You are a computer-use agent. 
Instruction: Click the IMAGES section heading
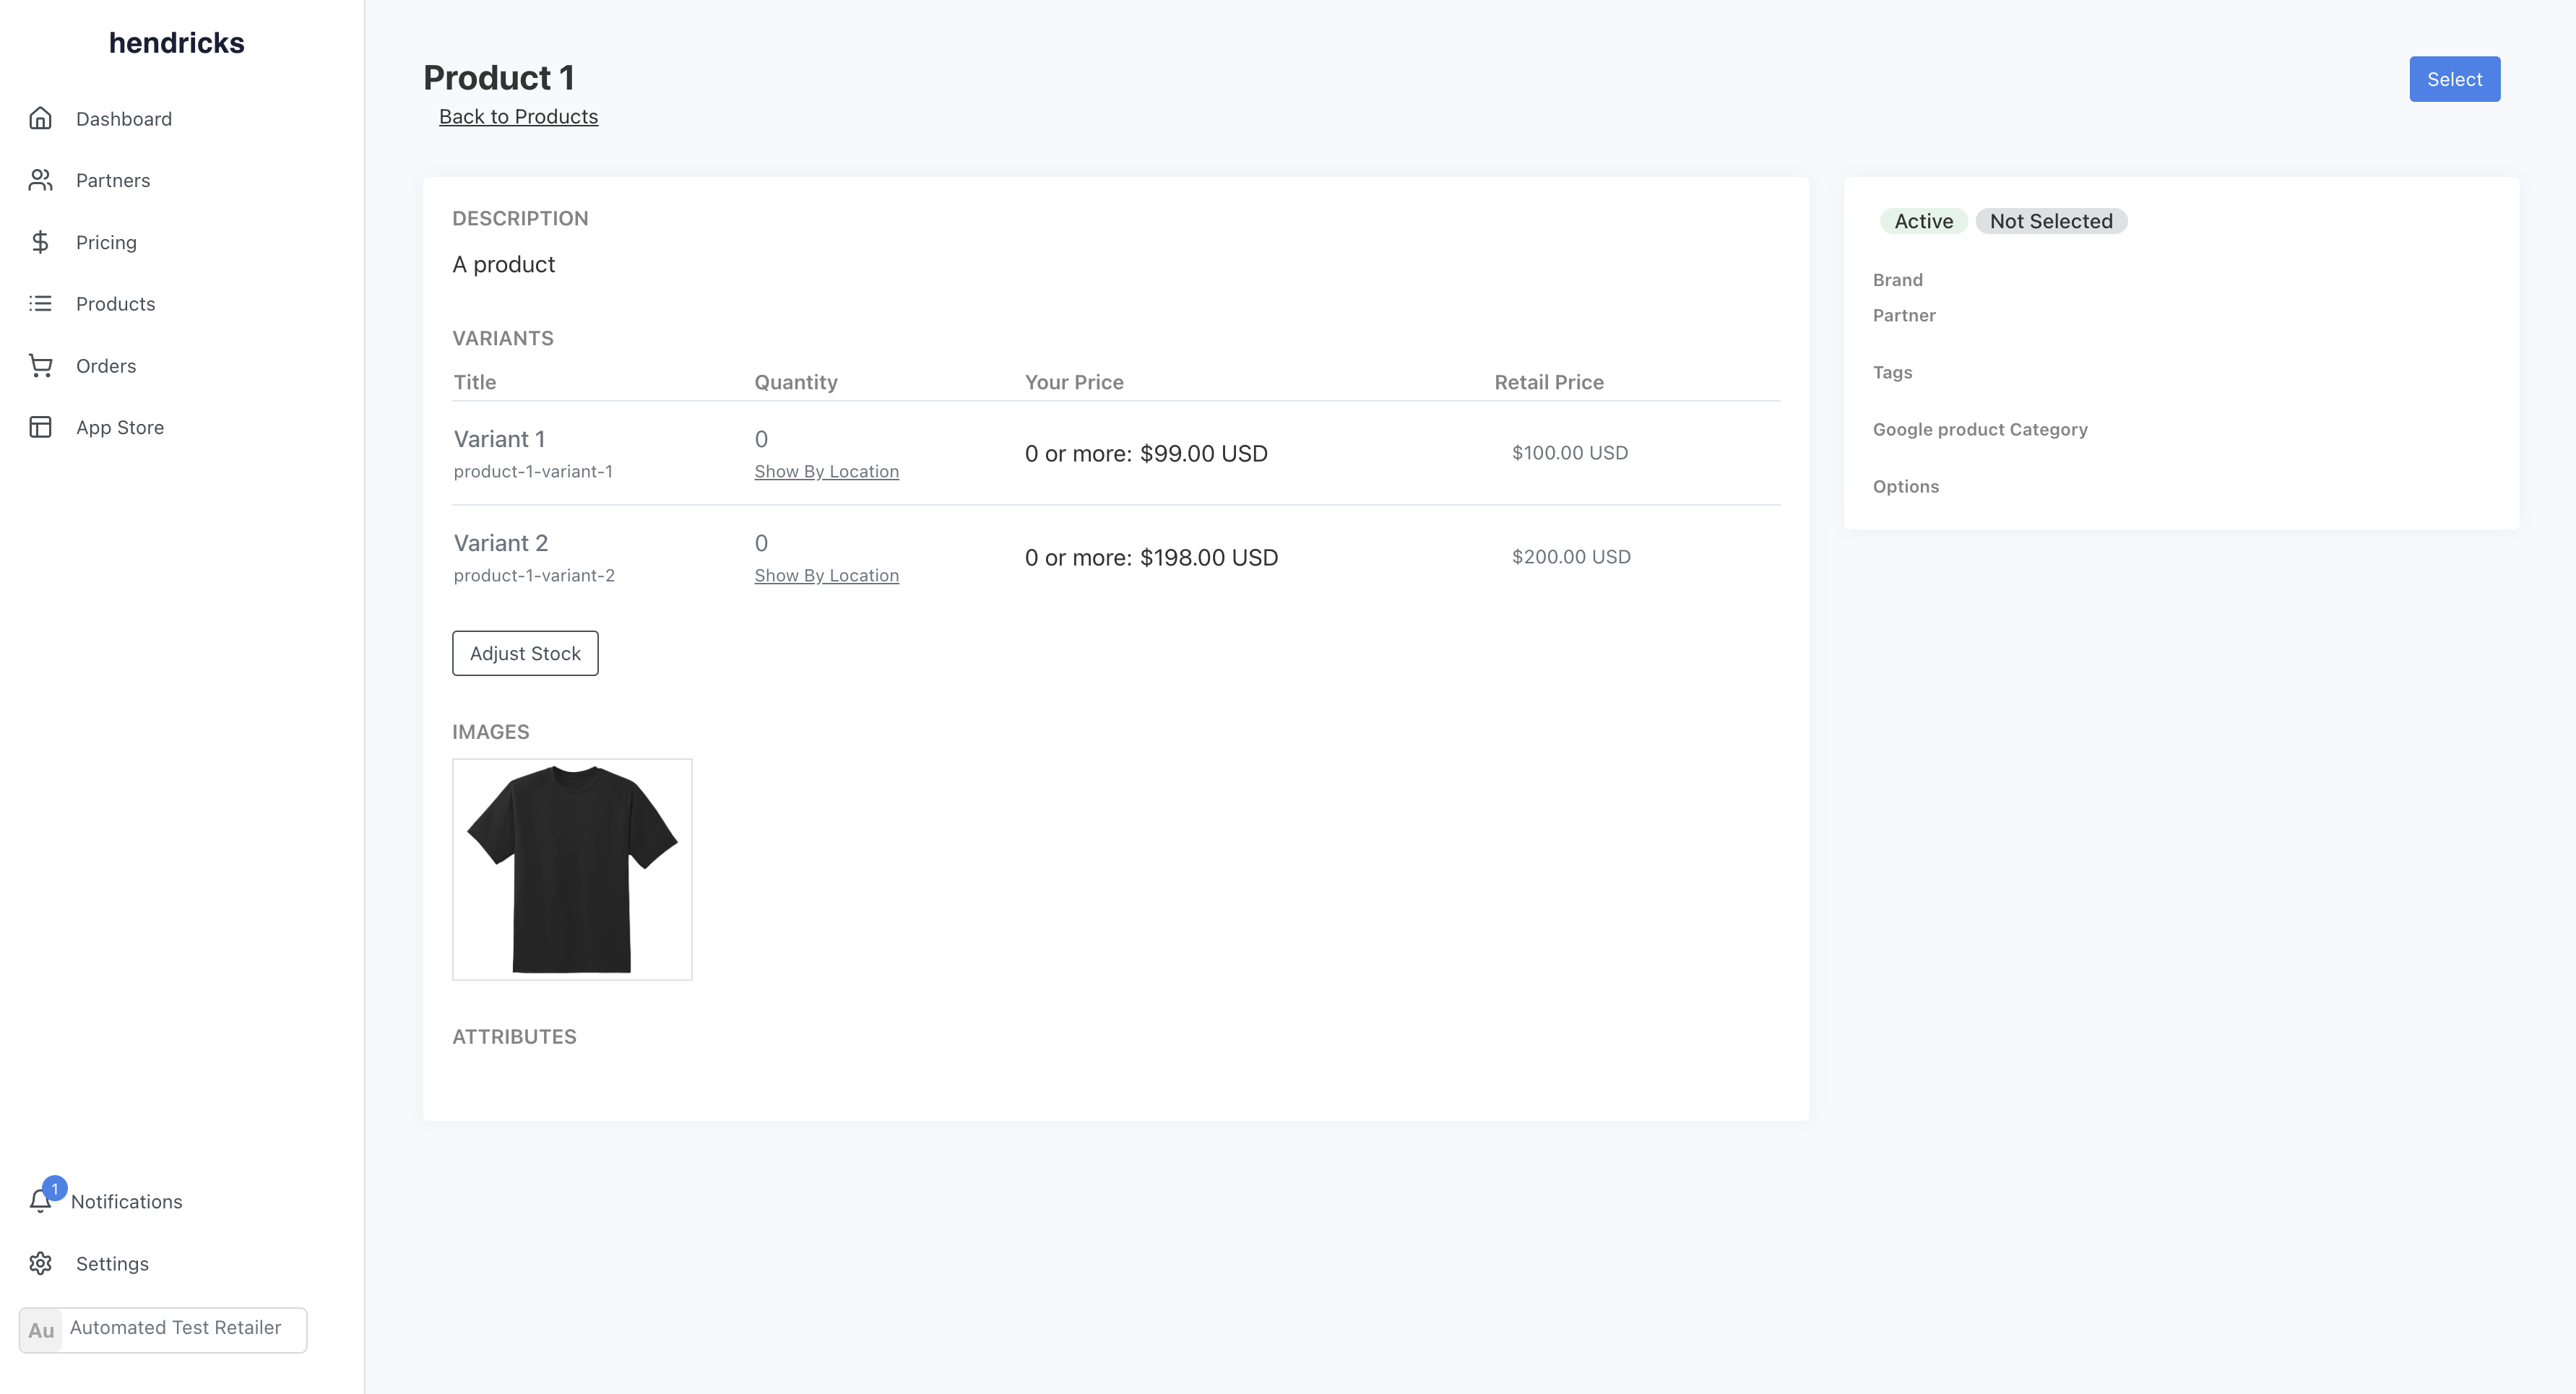click(490, 732)
